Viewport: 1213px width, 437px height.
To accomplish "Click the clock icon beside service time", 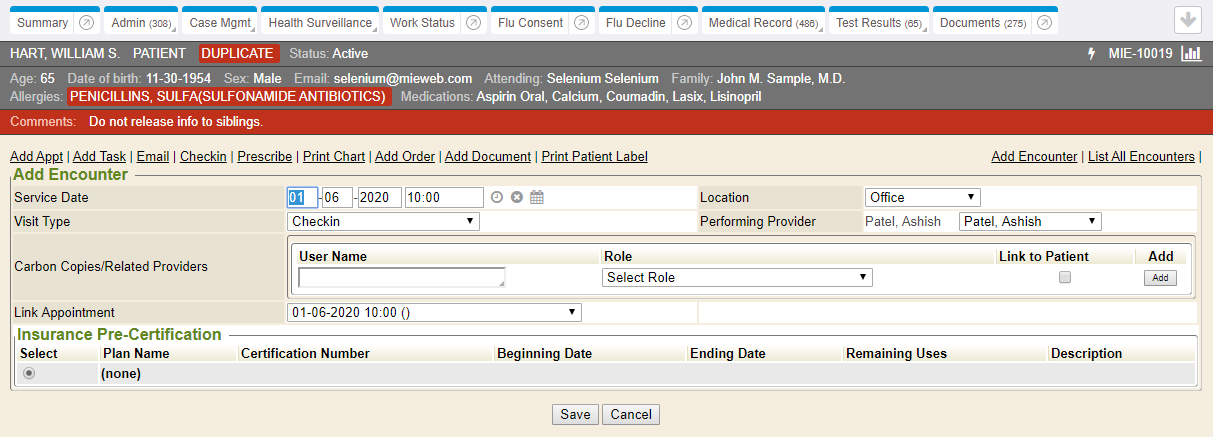I will pyautogui.click(x=497, y=197).
